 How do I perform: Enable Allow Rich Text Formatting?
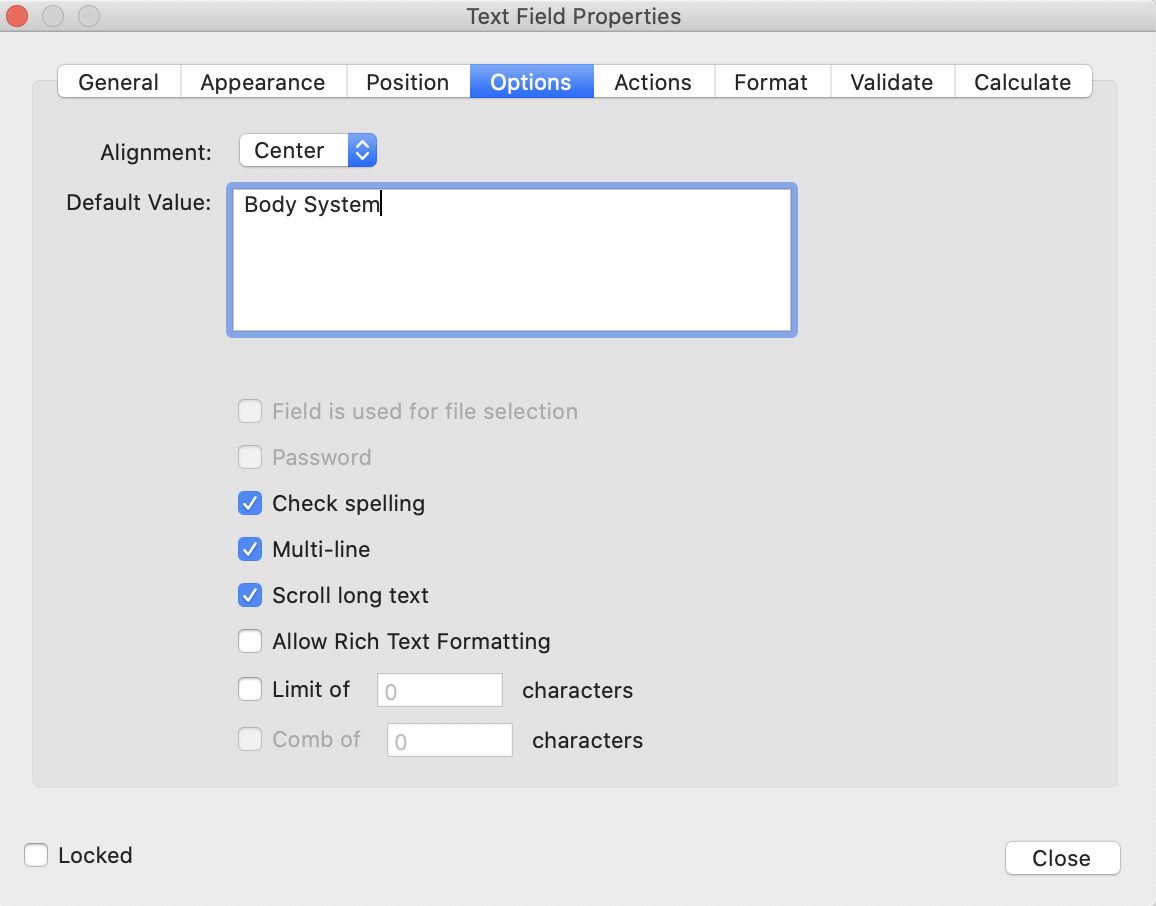pos(249,641)
